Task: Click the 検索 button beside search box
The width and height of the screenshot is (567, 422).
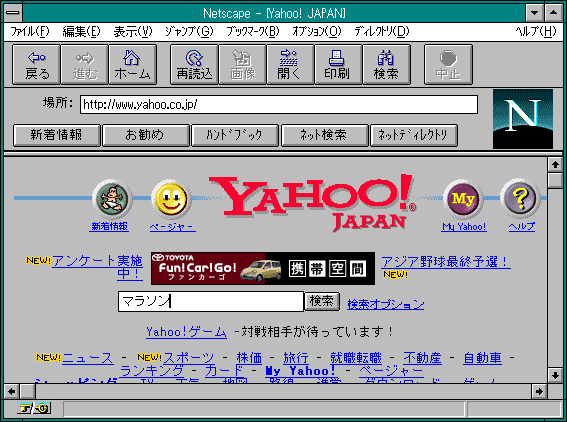Action: (x=322, y=301)
